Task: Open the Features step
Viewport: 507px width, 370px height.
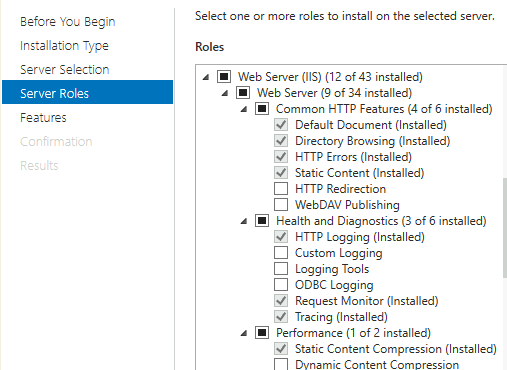Action: (x=43, y=118)
